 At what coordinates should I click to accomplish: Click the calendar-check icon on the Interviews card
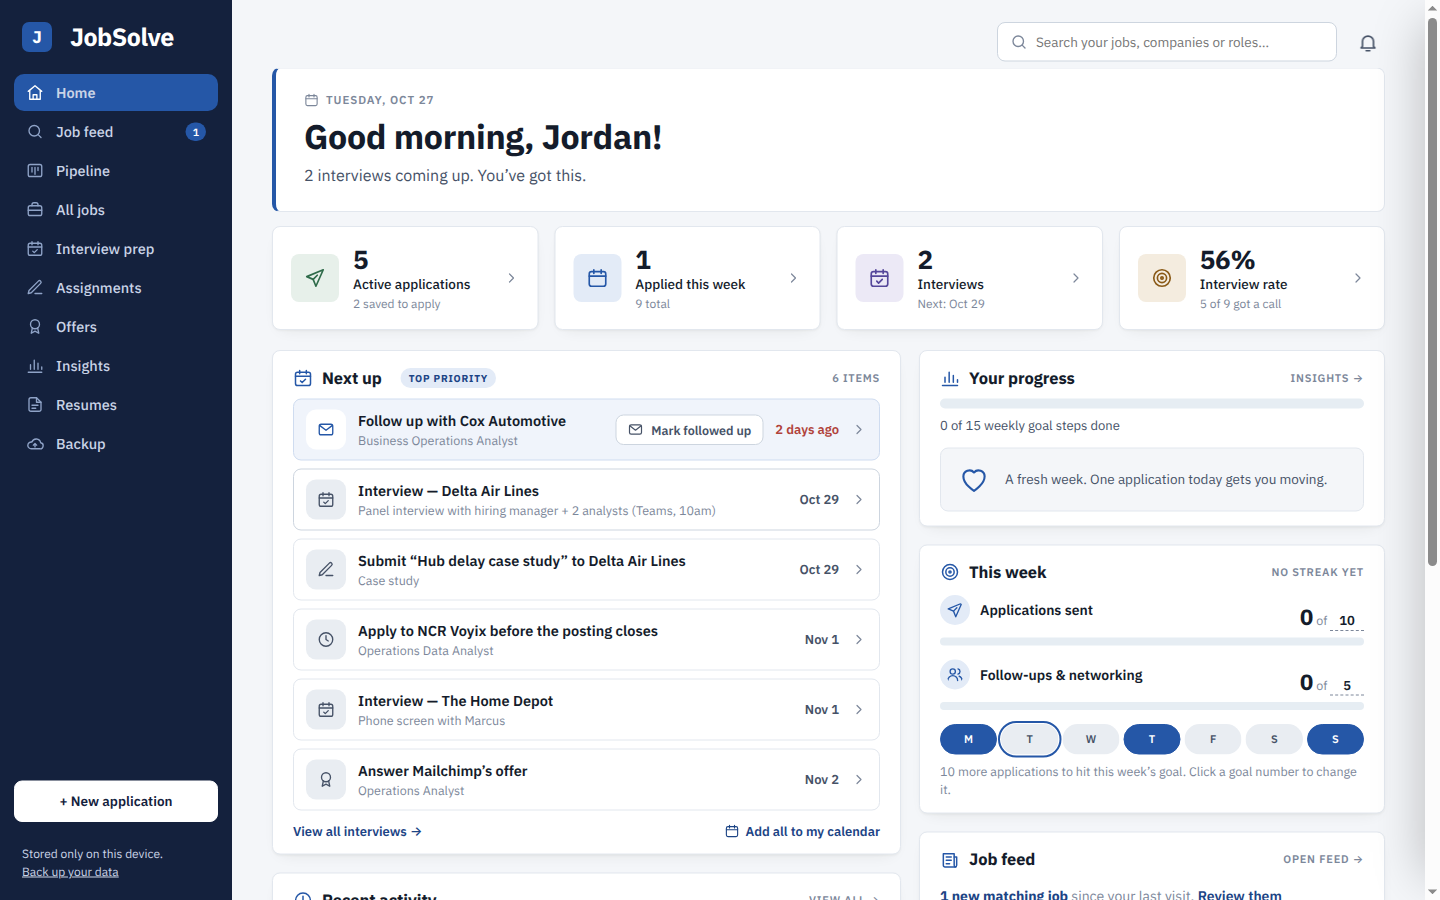tap(880, 278)
